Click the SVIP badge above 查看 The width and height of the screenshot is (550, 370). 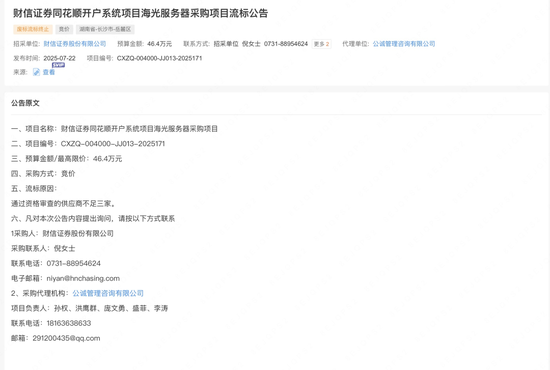(x=58, y=65)
